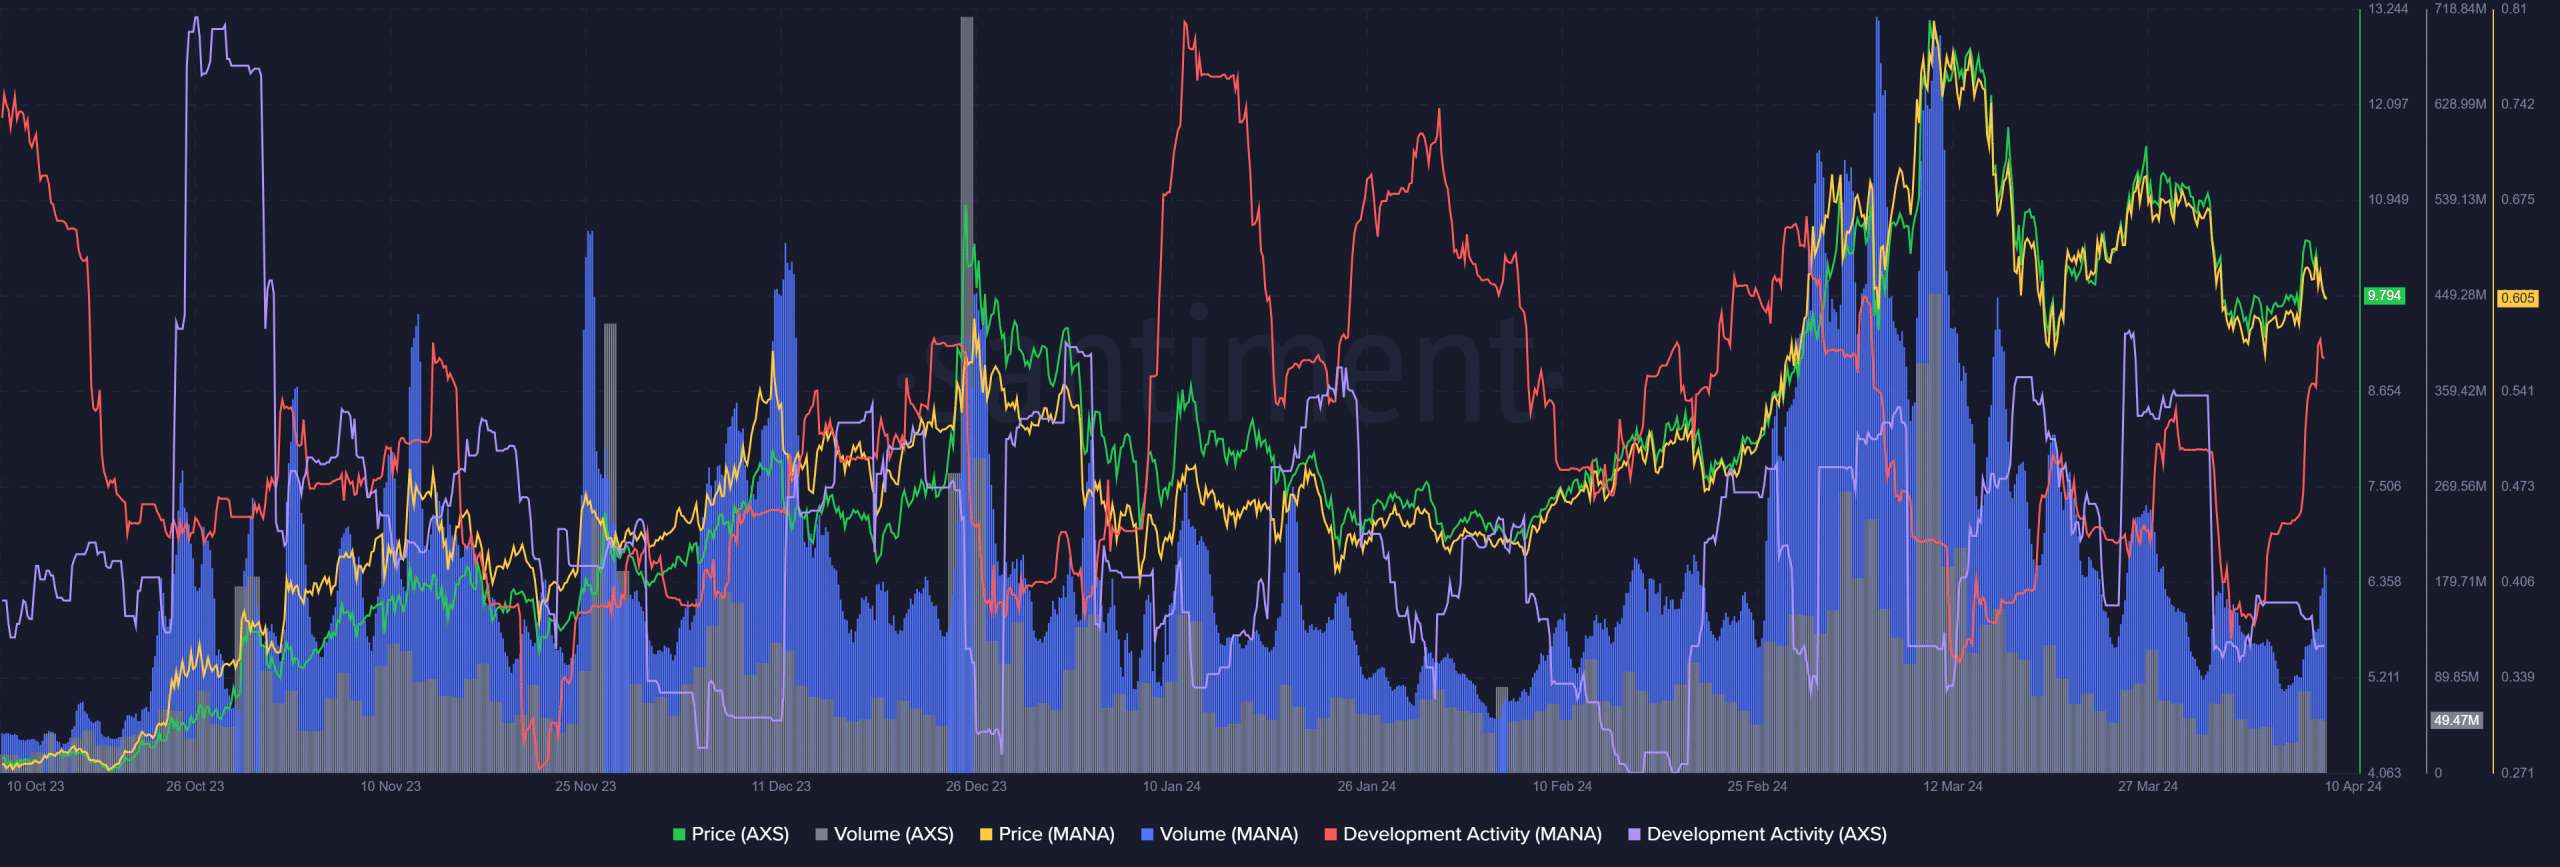This screenshot has height=867, width=2560.
Task: Click the green 9.794 current price tag
Action: pyautogui.click(x=2384, y=296)
